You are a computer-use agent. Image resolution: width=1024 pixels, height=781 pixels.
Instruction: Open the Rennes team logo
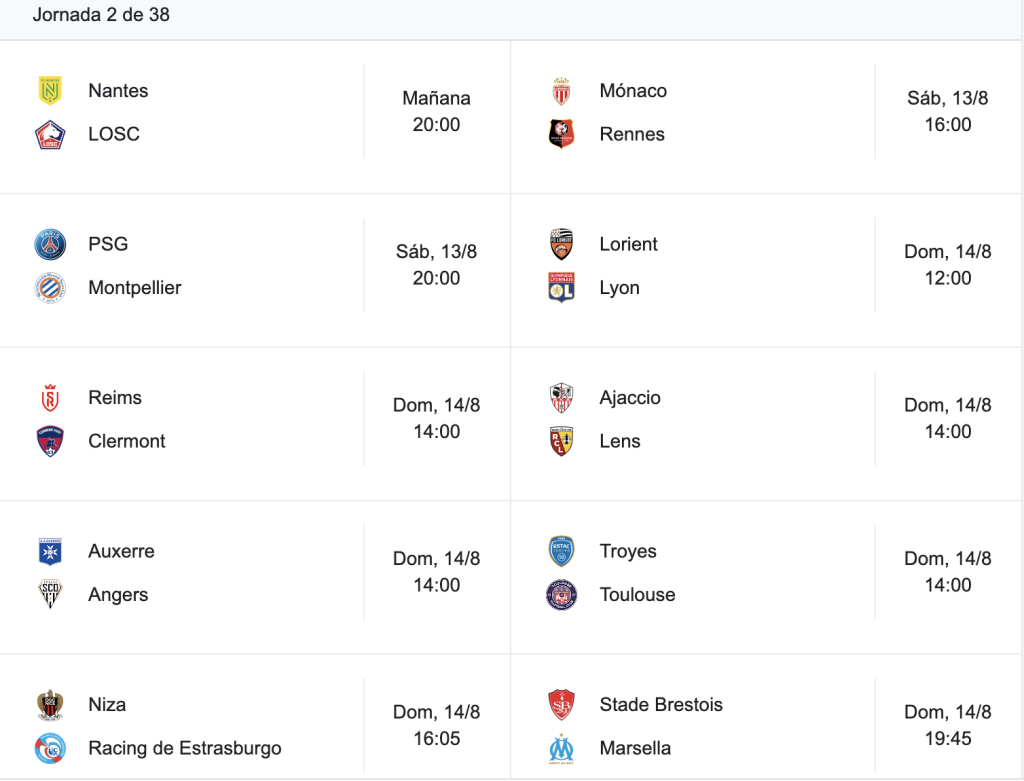[562, 134]
